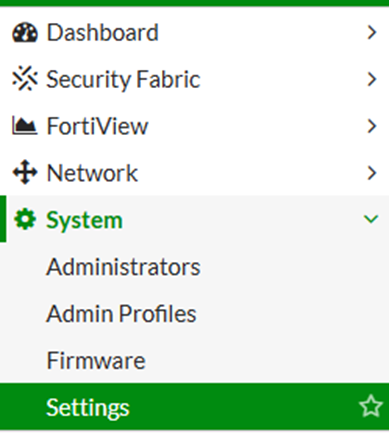Open the Security Fabric menu label
The height and width of the screenshot is (433, 389).
123,80
